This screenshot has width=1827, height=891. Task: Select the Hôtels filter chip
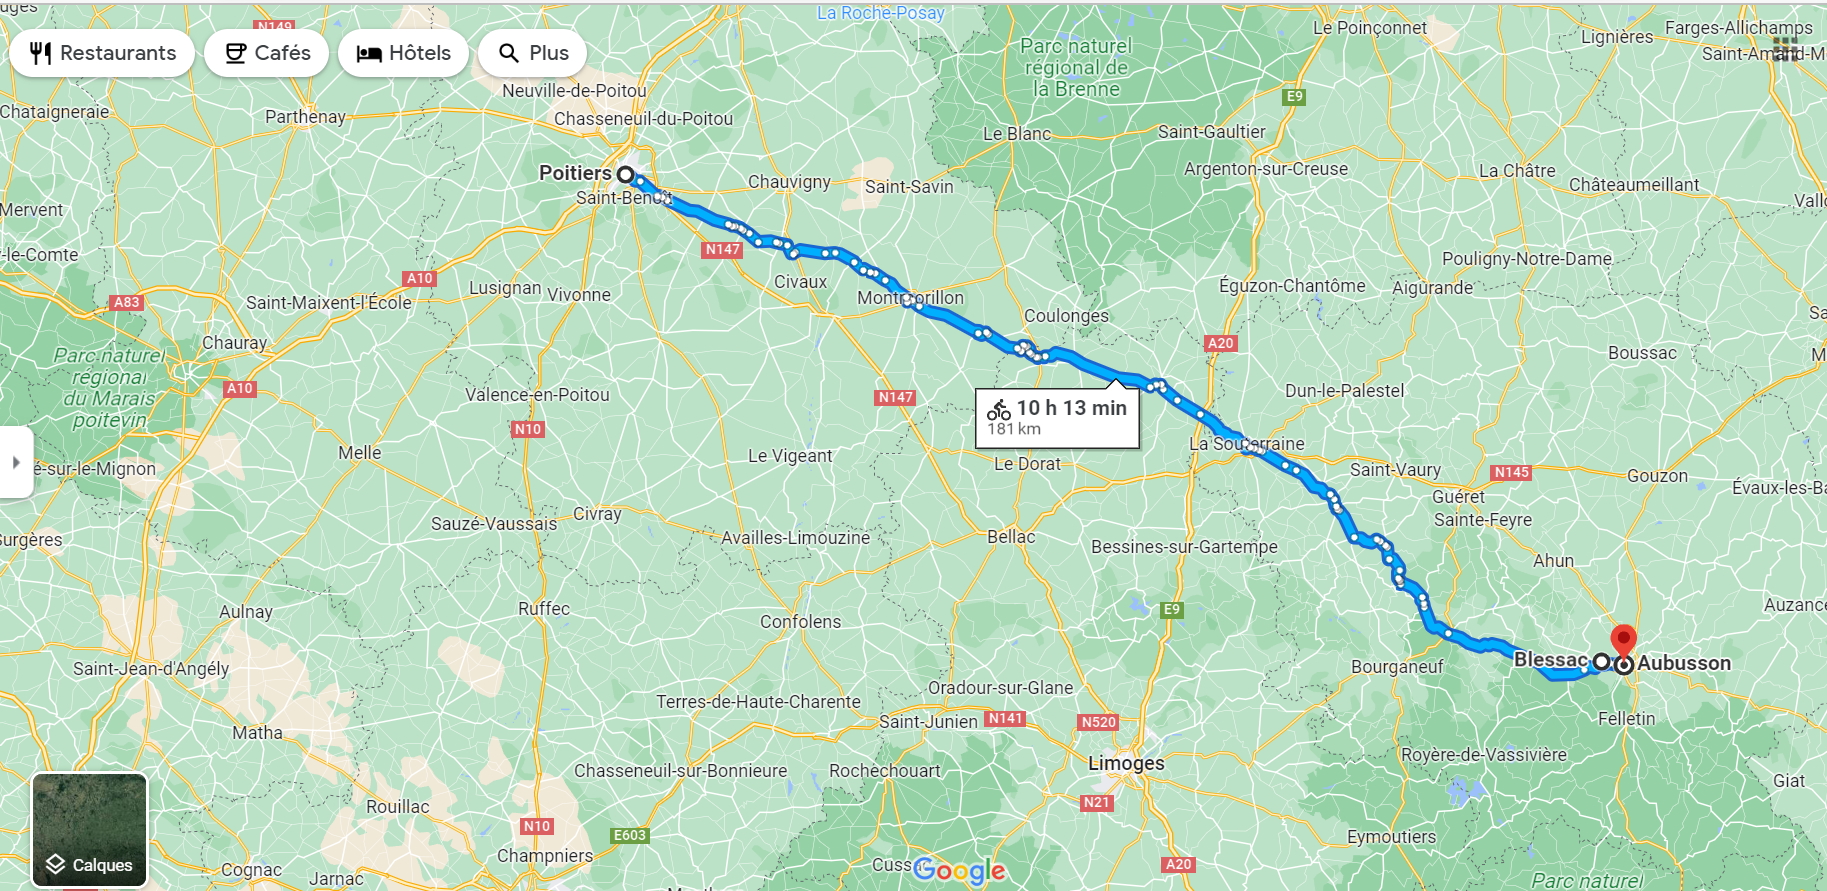coord(403,53)
